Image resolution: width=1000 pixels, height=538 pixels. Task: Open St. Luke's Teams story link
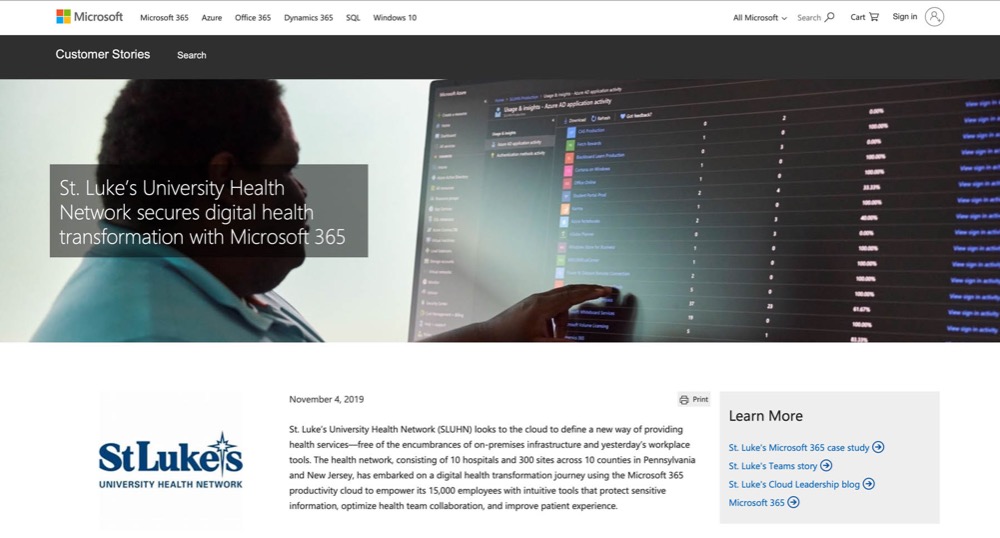(772, 466)
